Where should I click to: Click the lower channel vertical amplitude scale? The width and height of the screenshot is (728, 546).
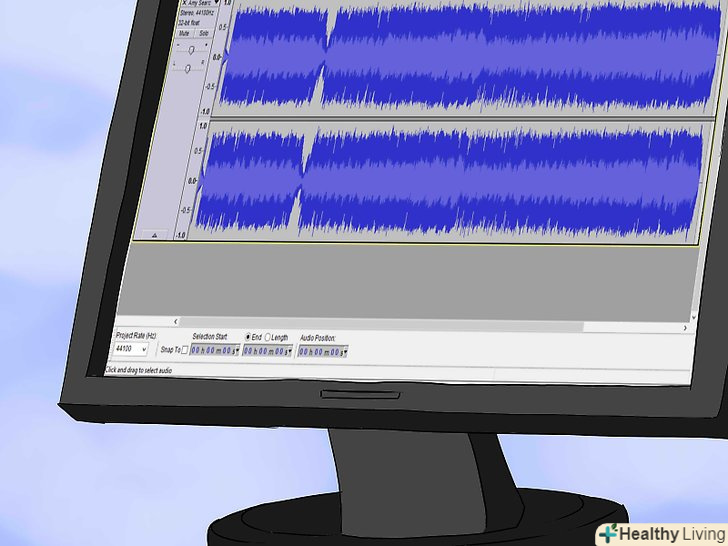tap(193, 181)
